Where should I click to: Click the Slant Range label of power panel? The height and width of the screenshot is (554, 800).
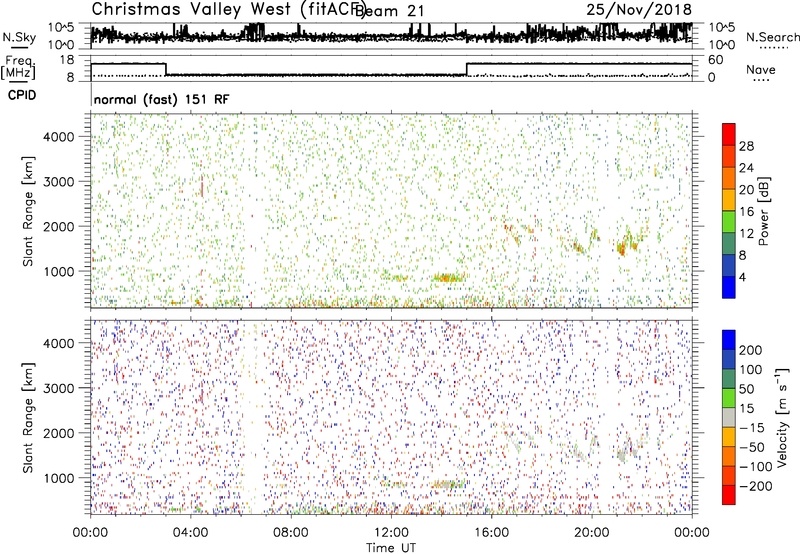[28, 211]
